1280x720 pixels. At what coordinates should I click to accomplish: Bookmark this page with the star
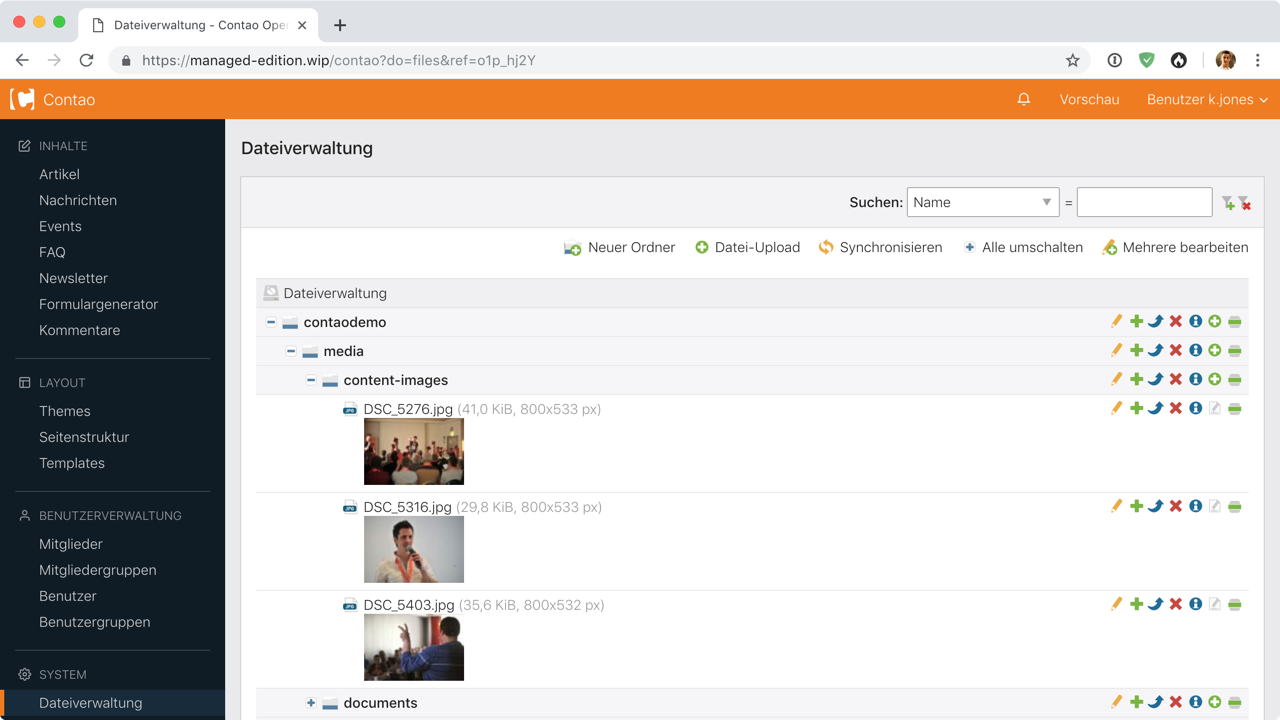coord(1073,60)
